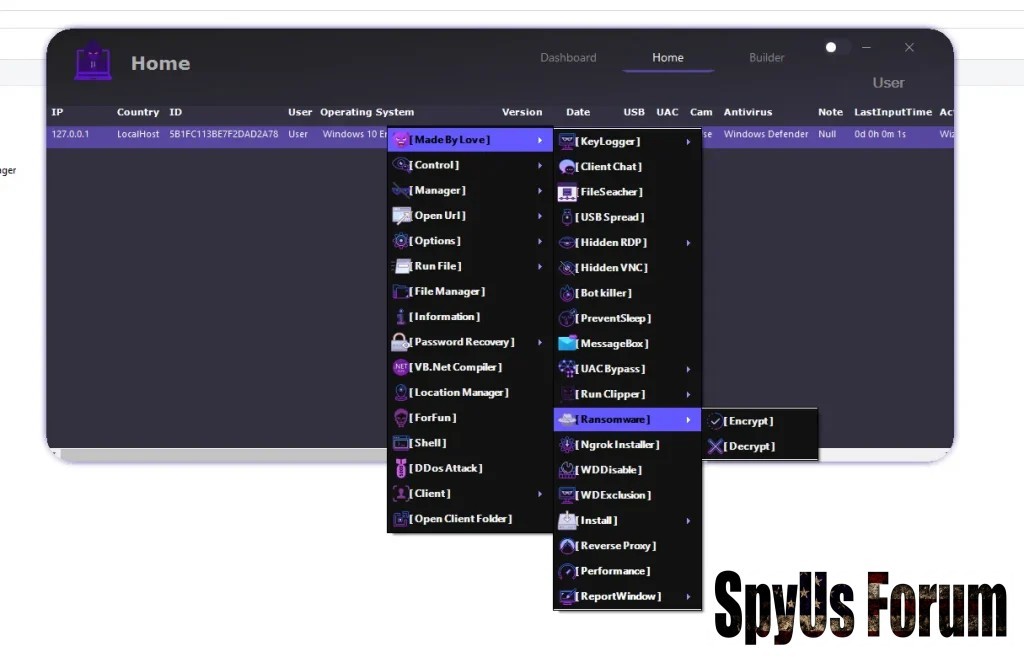The height and width of the screenshot is (657, 1024).
Task: Expand the Options submenu arrow
Action: click(x=540, y=241)
